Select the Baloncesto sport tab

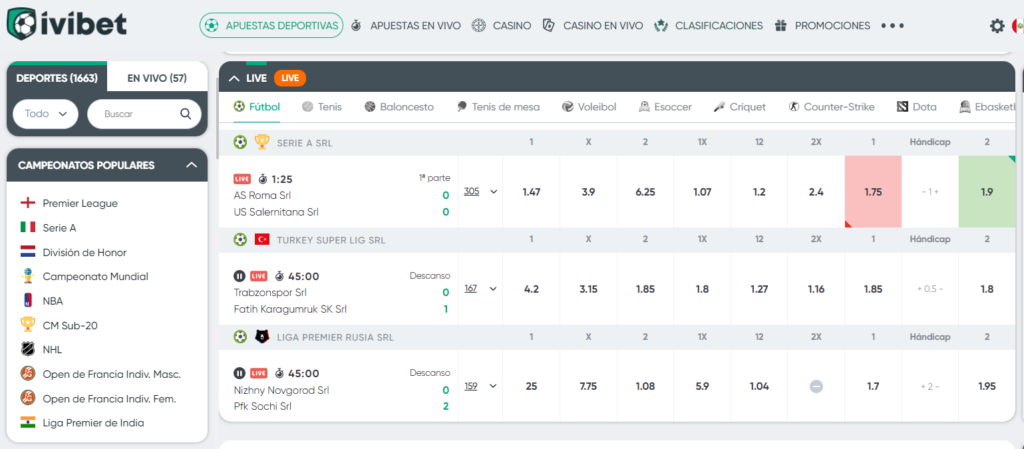[399, 107]
